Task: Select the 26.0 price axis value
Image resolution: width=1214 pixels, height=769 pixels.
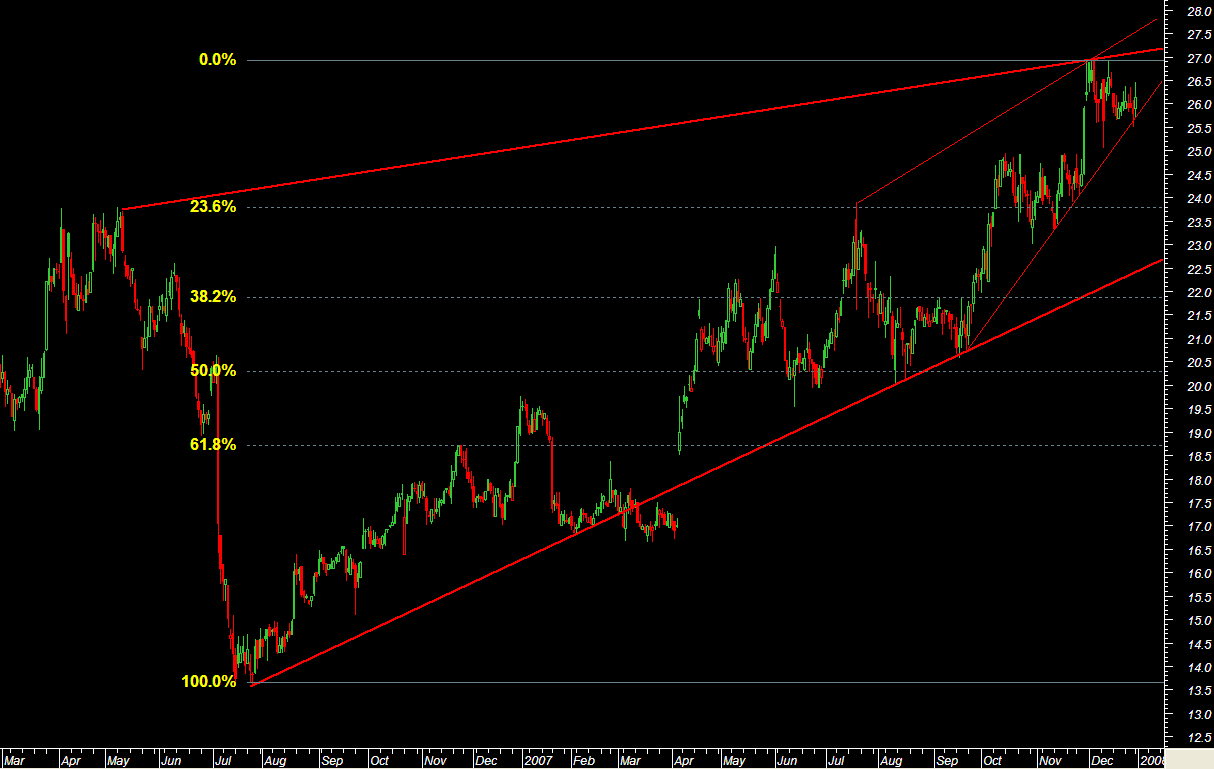Action: pyautogui.click(x=1199, y=106)
